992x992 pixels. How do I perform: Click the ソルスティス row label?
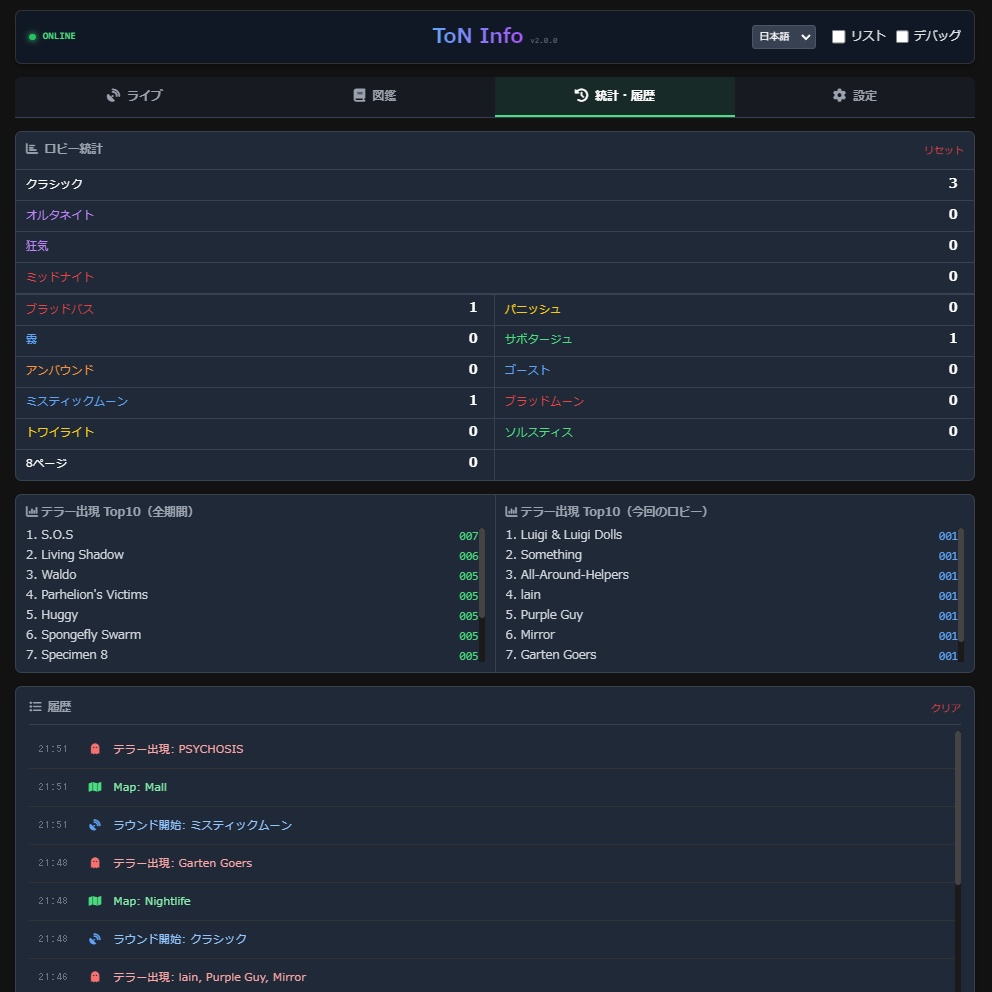pyautogui.click(x=538, y=432)
